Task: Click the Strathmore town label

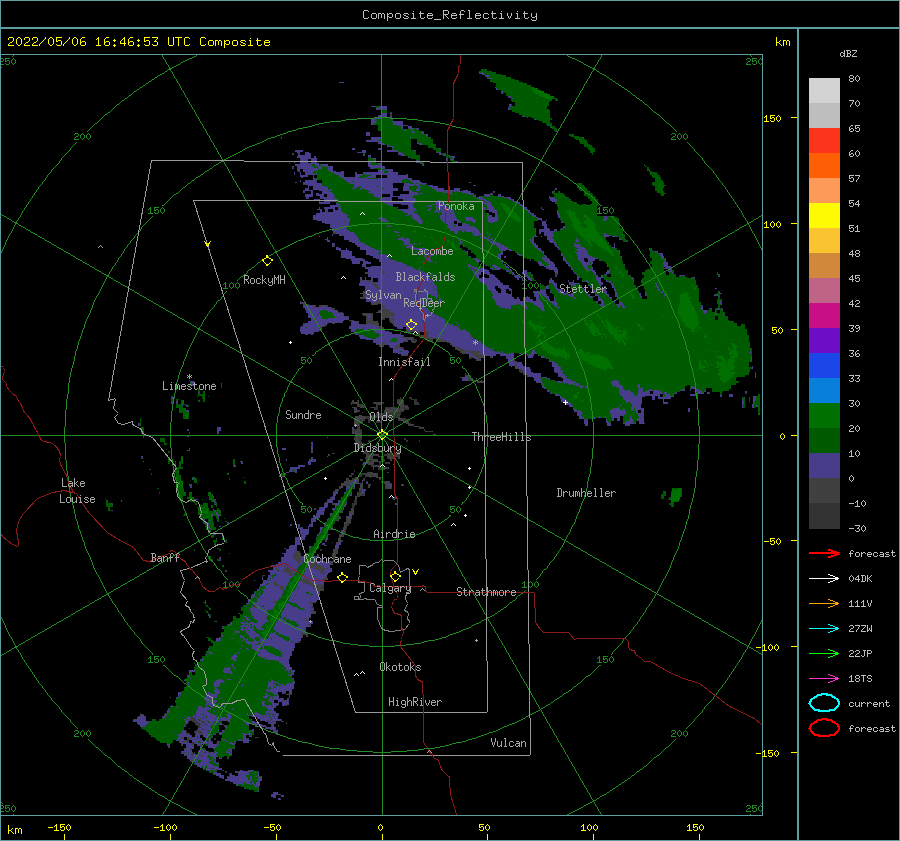Action: pos(486,592)
